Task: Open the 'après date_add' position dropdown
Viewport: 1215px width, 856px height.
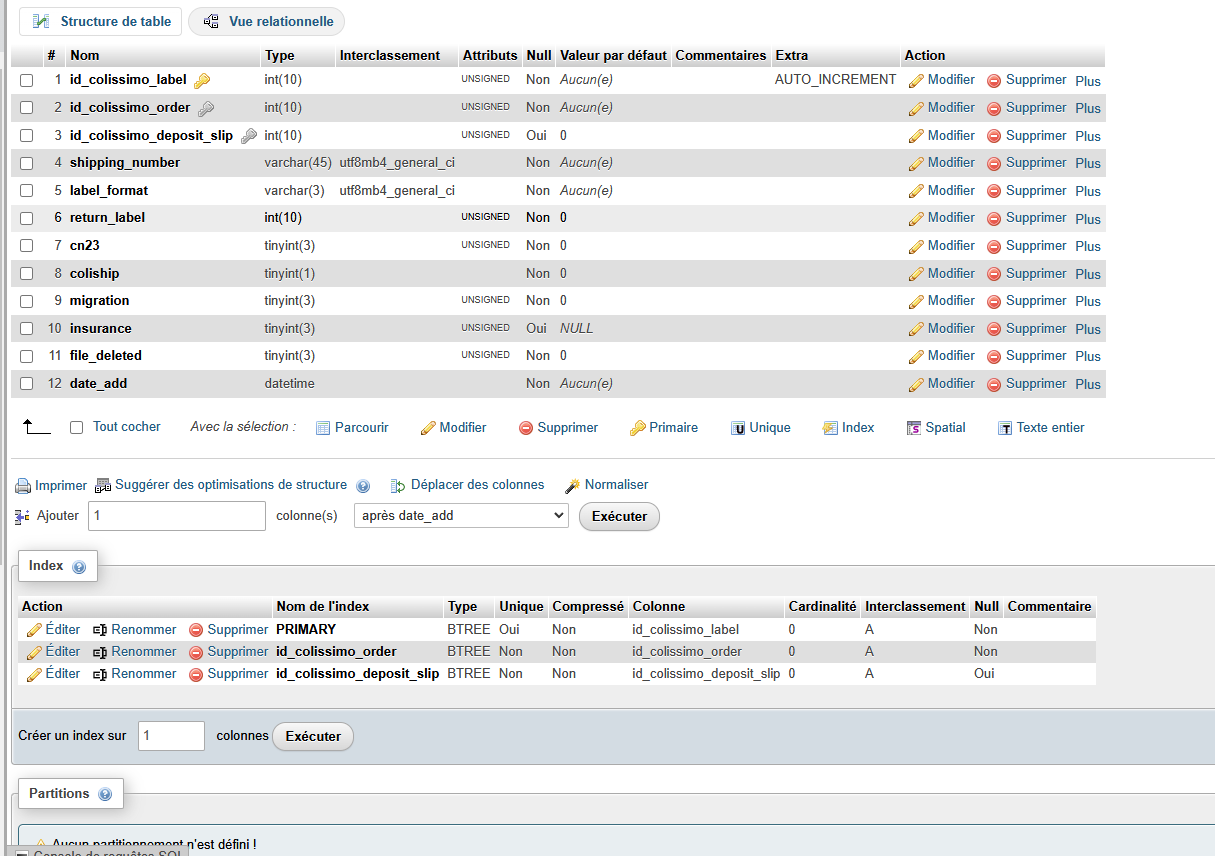Action: (x=462, y=516)
